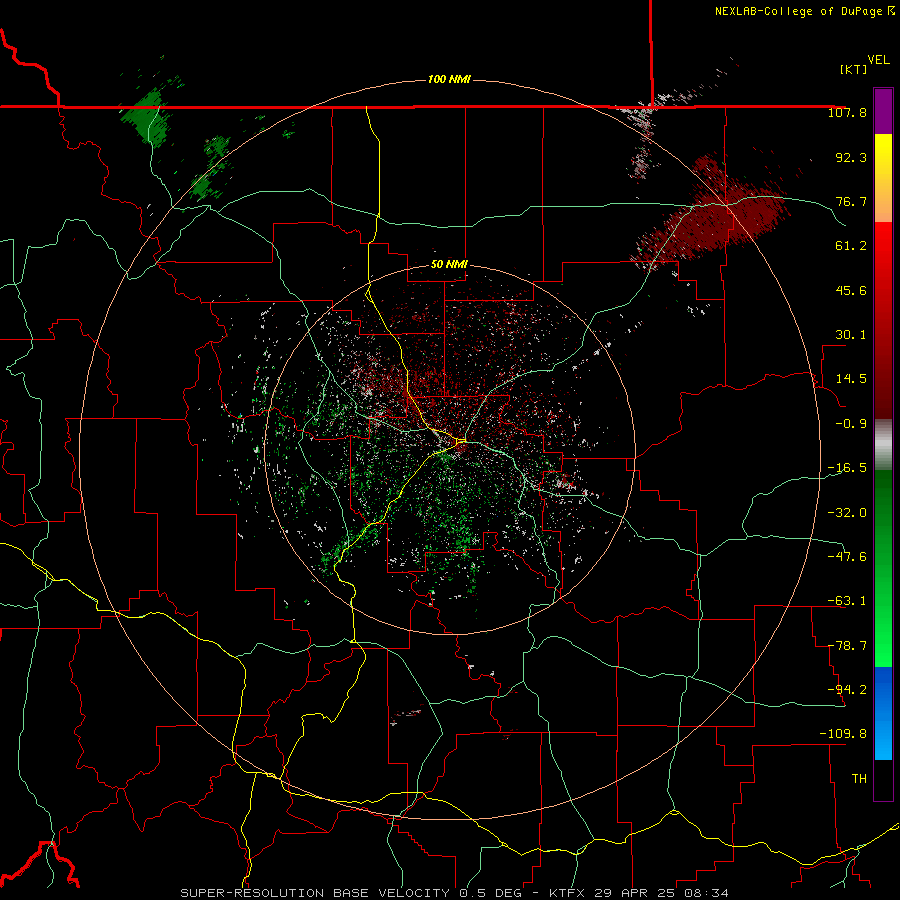Select the 107.8 legend value
The height and width of the screenshot is (900, 900).
[x=847, y=112]
